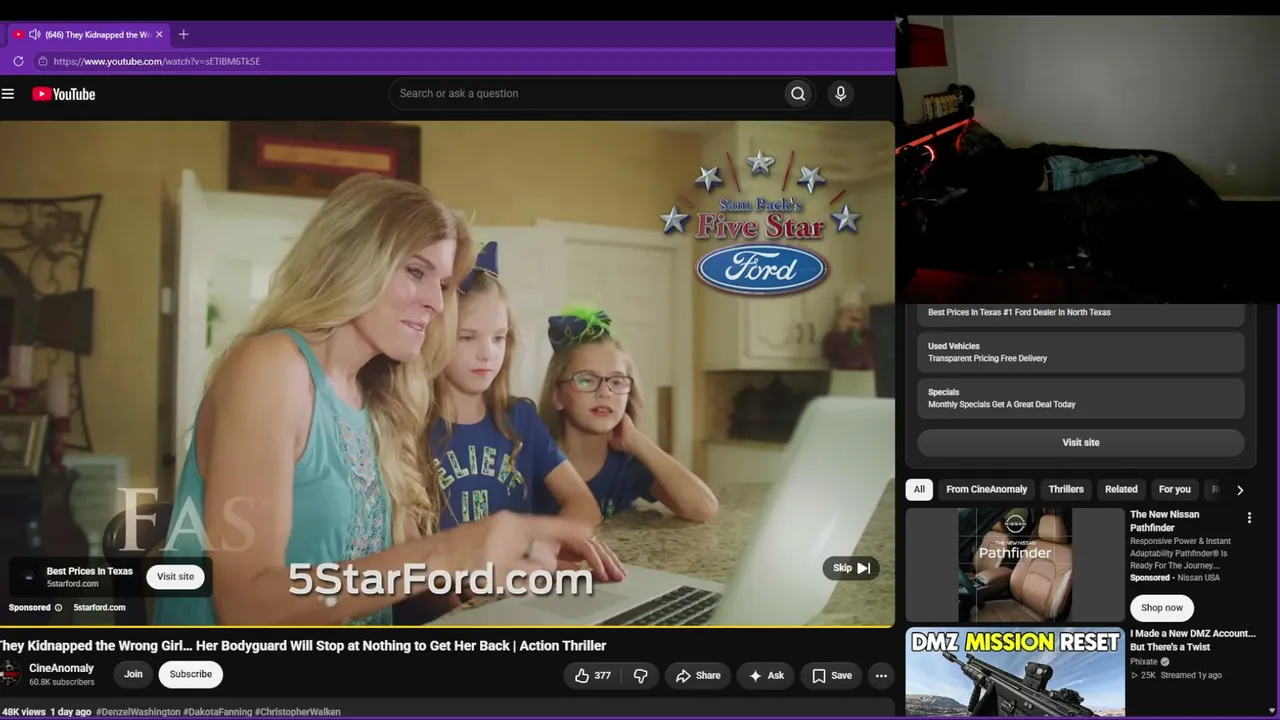The width and height of the screenshot is (1280, 720).
Task: Open the Nissan ad options menu
Action: (1249, 517)
